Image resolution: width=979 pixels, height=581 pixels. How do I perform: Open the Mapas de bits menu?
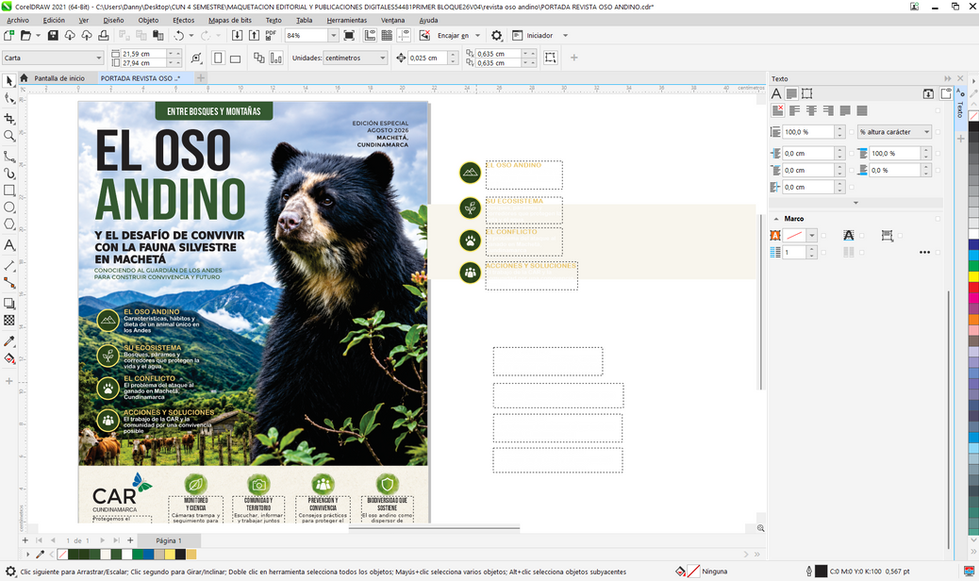click(x=230, y=20)
